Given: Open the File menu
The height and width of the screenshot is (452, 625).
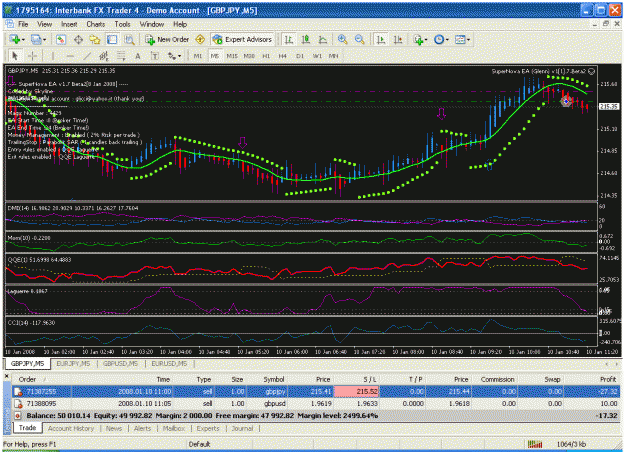Looking at the screenshot, I should (24, 24).
